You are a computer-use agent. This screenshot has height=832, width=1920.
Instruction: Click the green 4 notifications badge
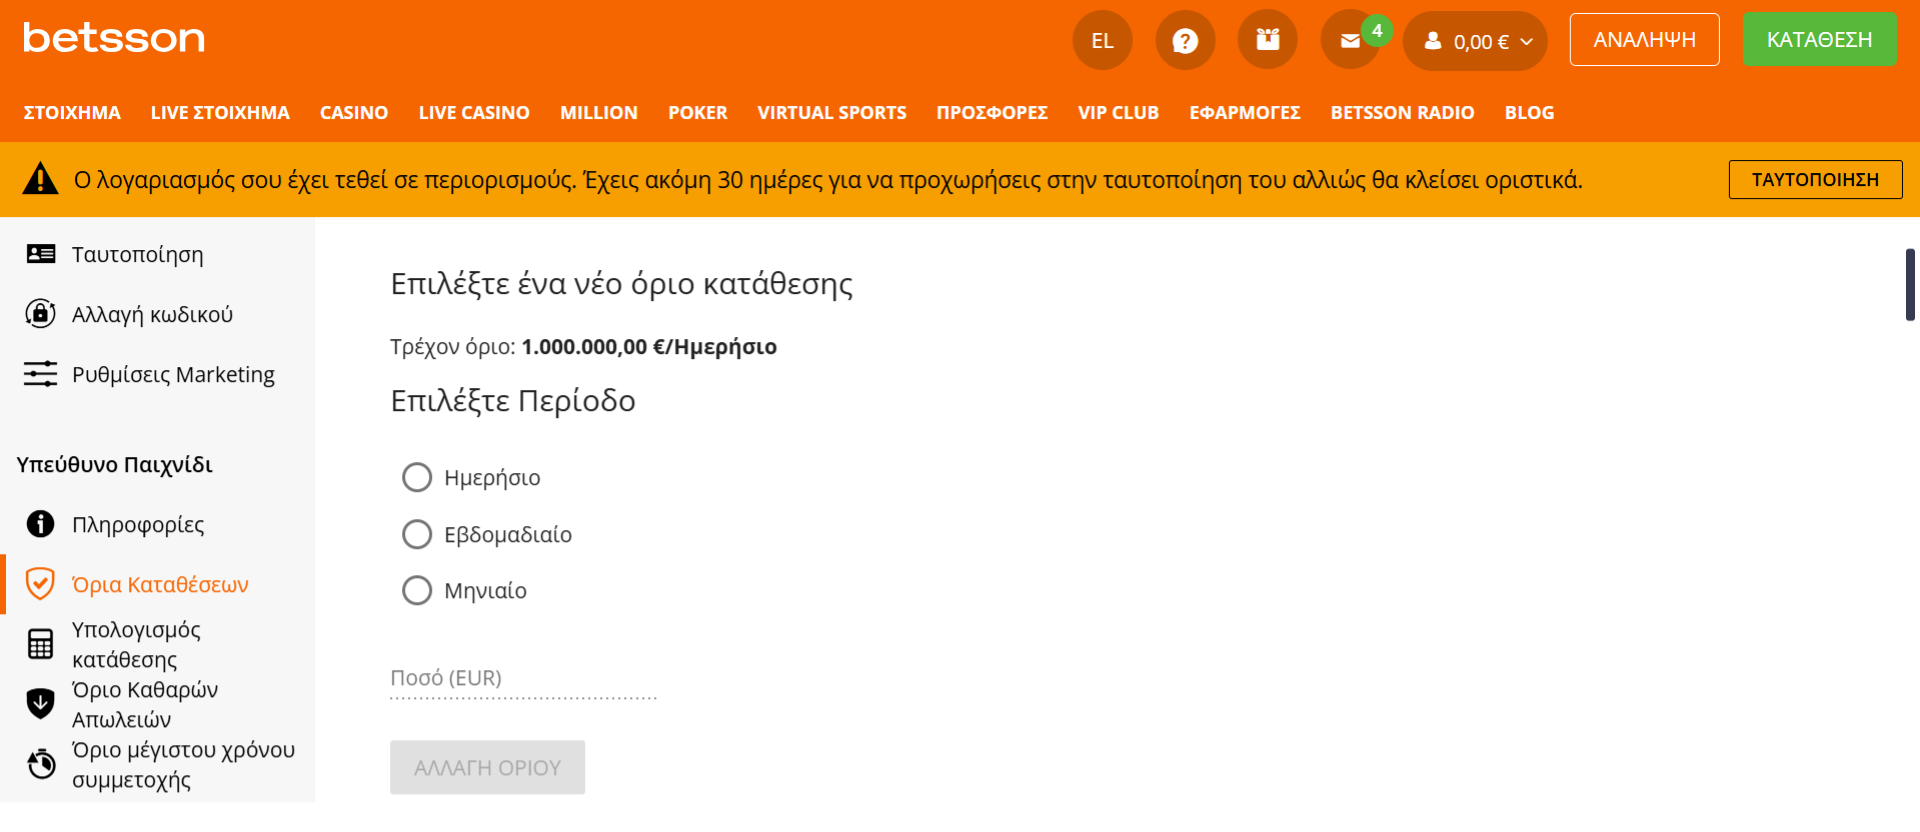[x=1377, y=31]
